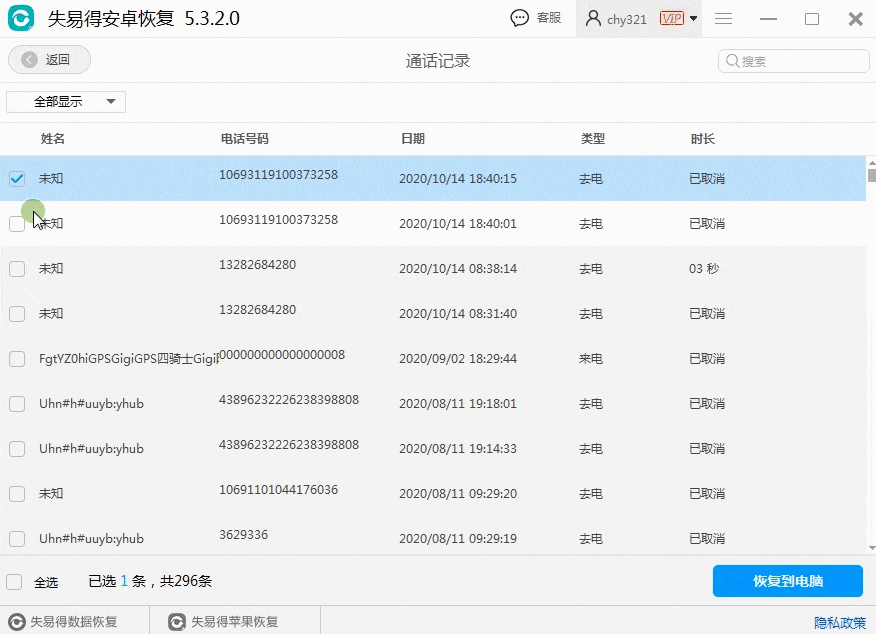
Task: Click the 恢复到电脑 button
Action: pos(788,581)
